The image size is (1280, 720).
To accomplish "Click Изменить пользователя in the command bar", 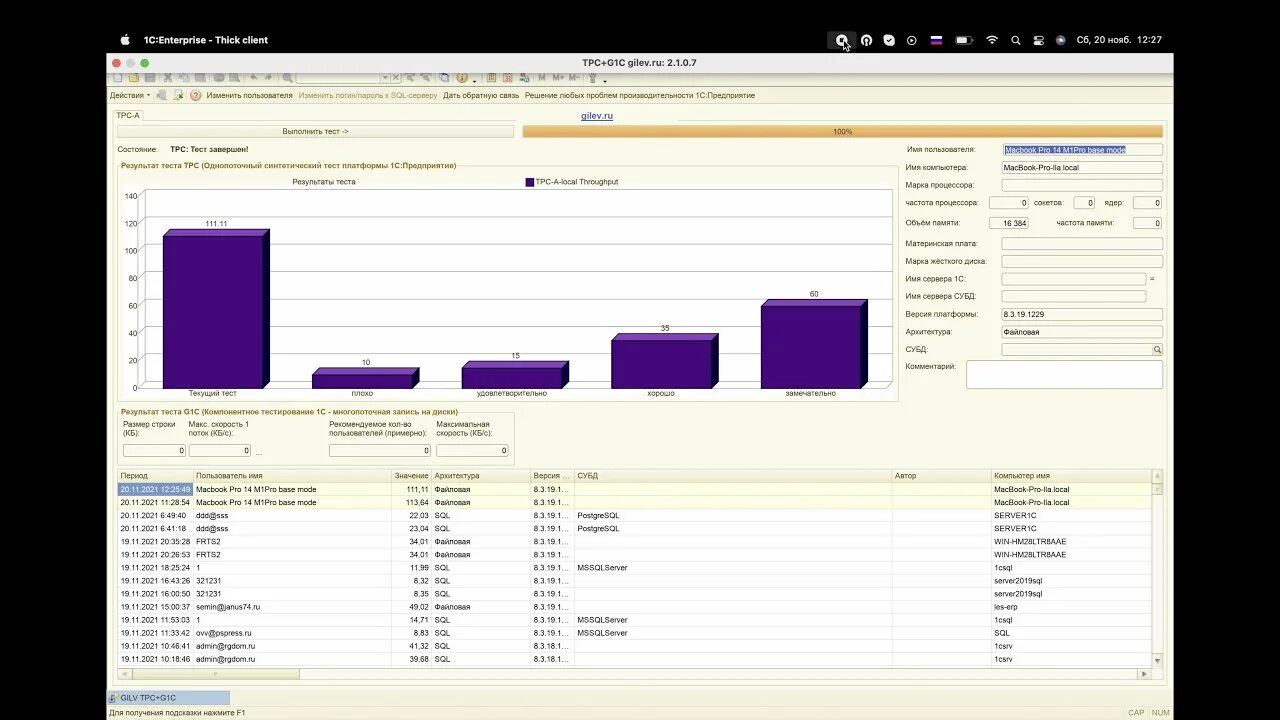I will pos(249,95).
